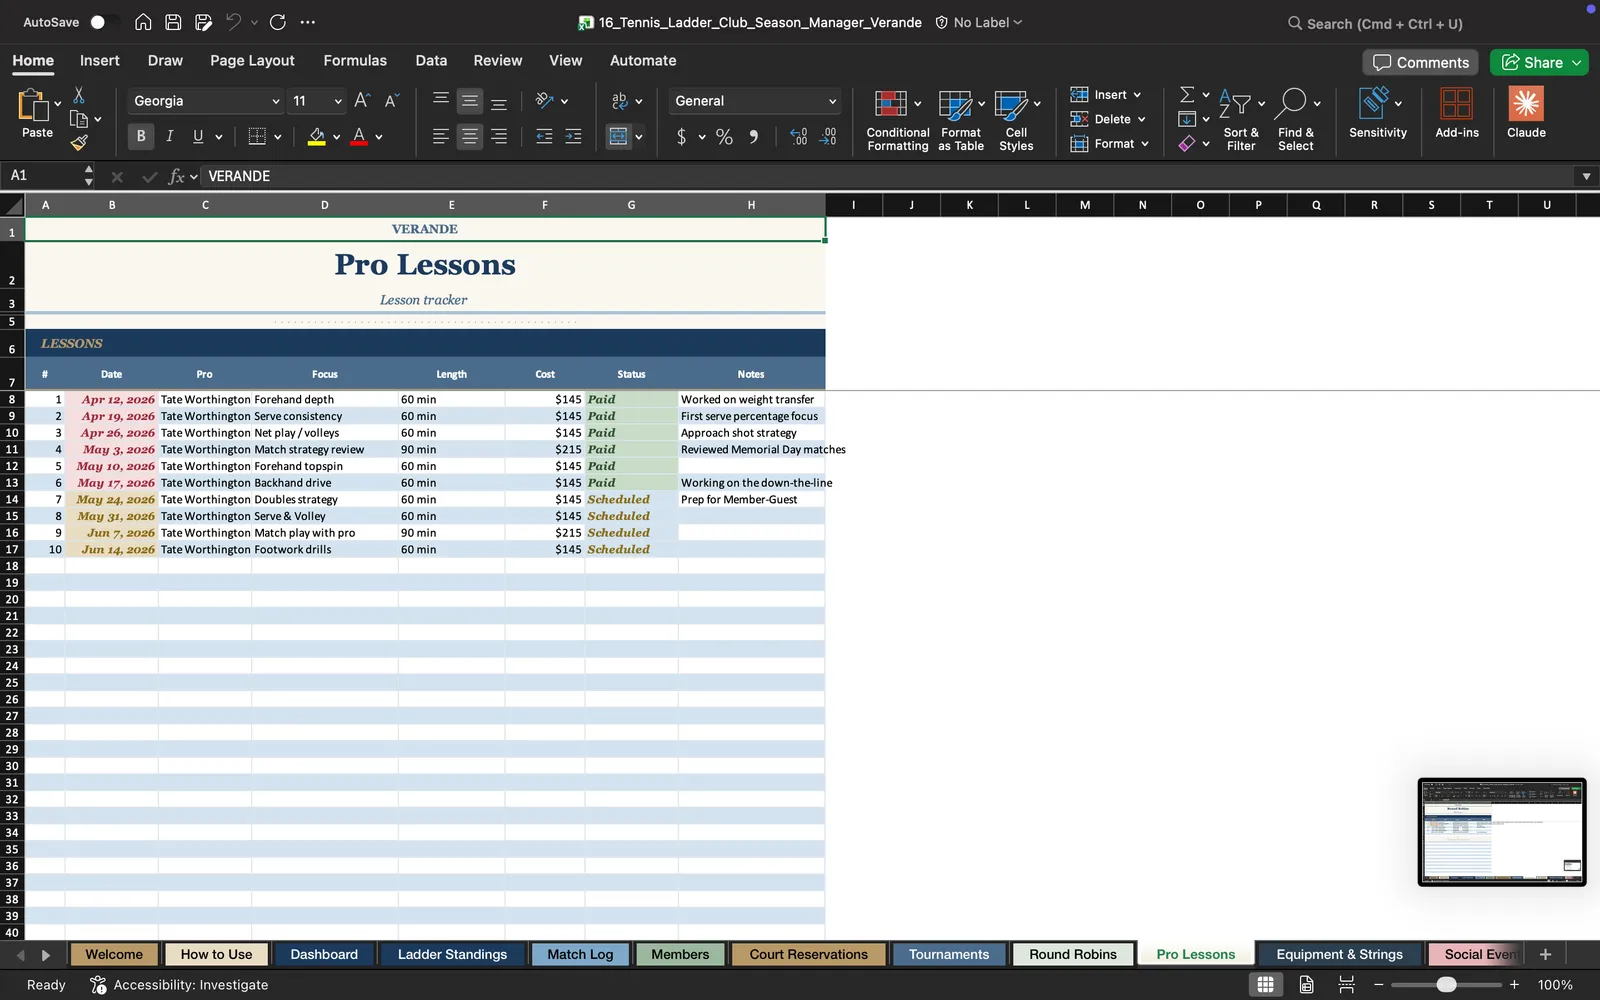Click the Paste clipboard icon
This screenshot has height=1000, width=1600.
coord(33,105)
